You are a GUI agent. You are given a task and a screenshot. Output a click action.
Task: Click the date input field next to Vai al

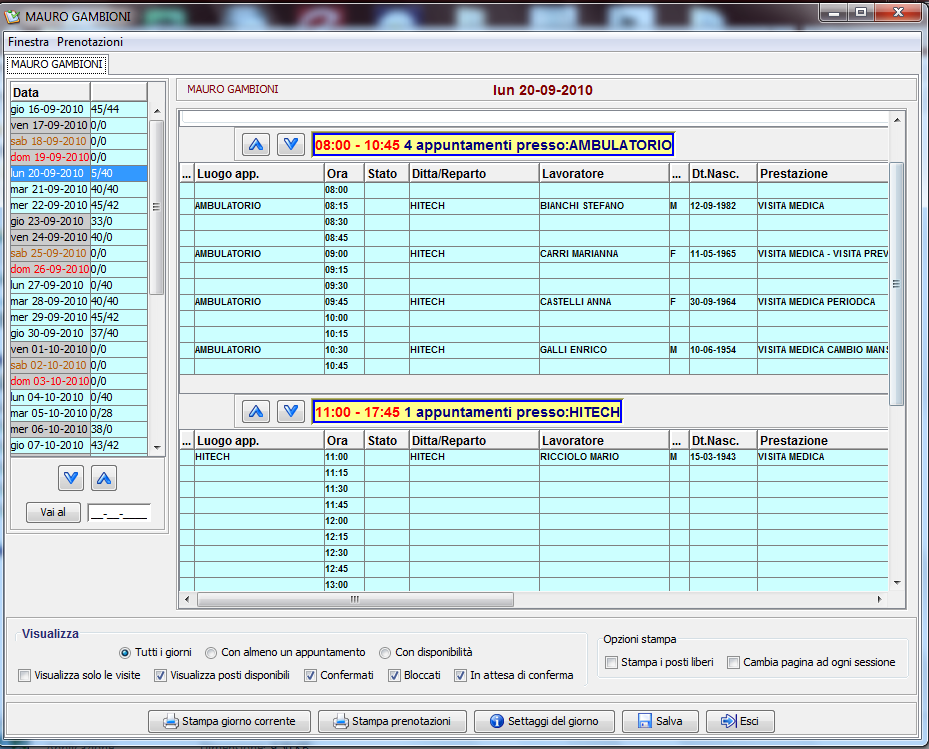[x=119, y=513]
